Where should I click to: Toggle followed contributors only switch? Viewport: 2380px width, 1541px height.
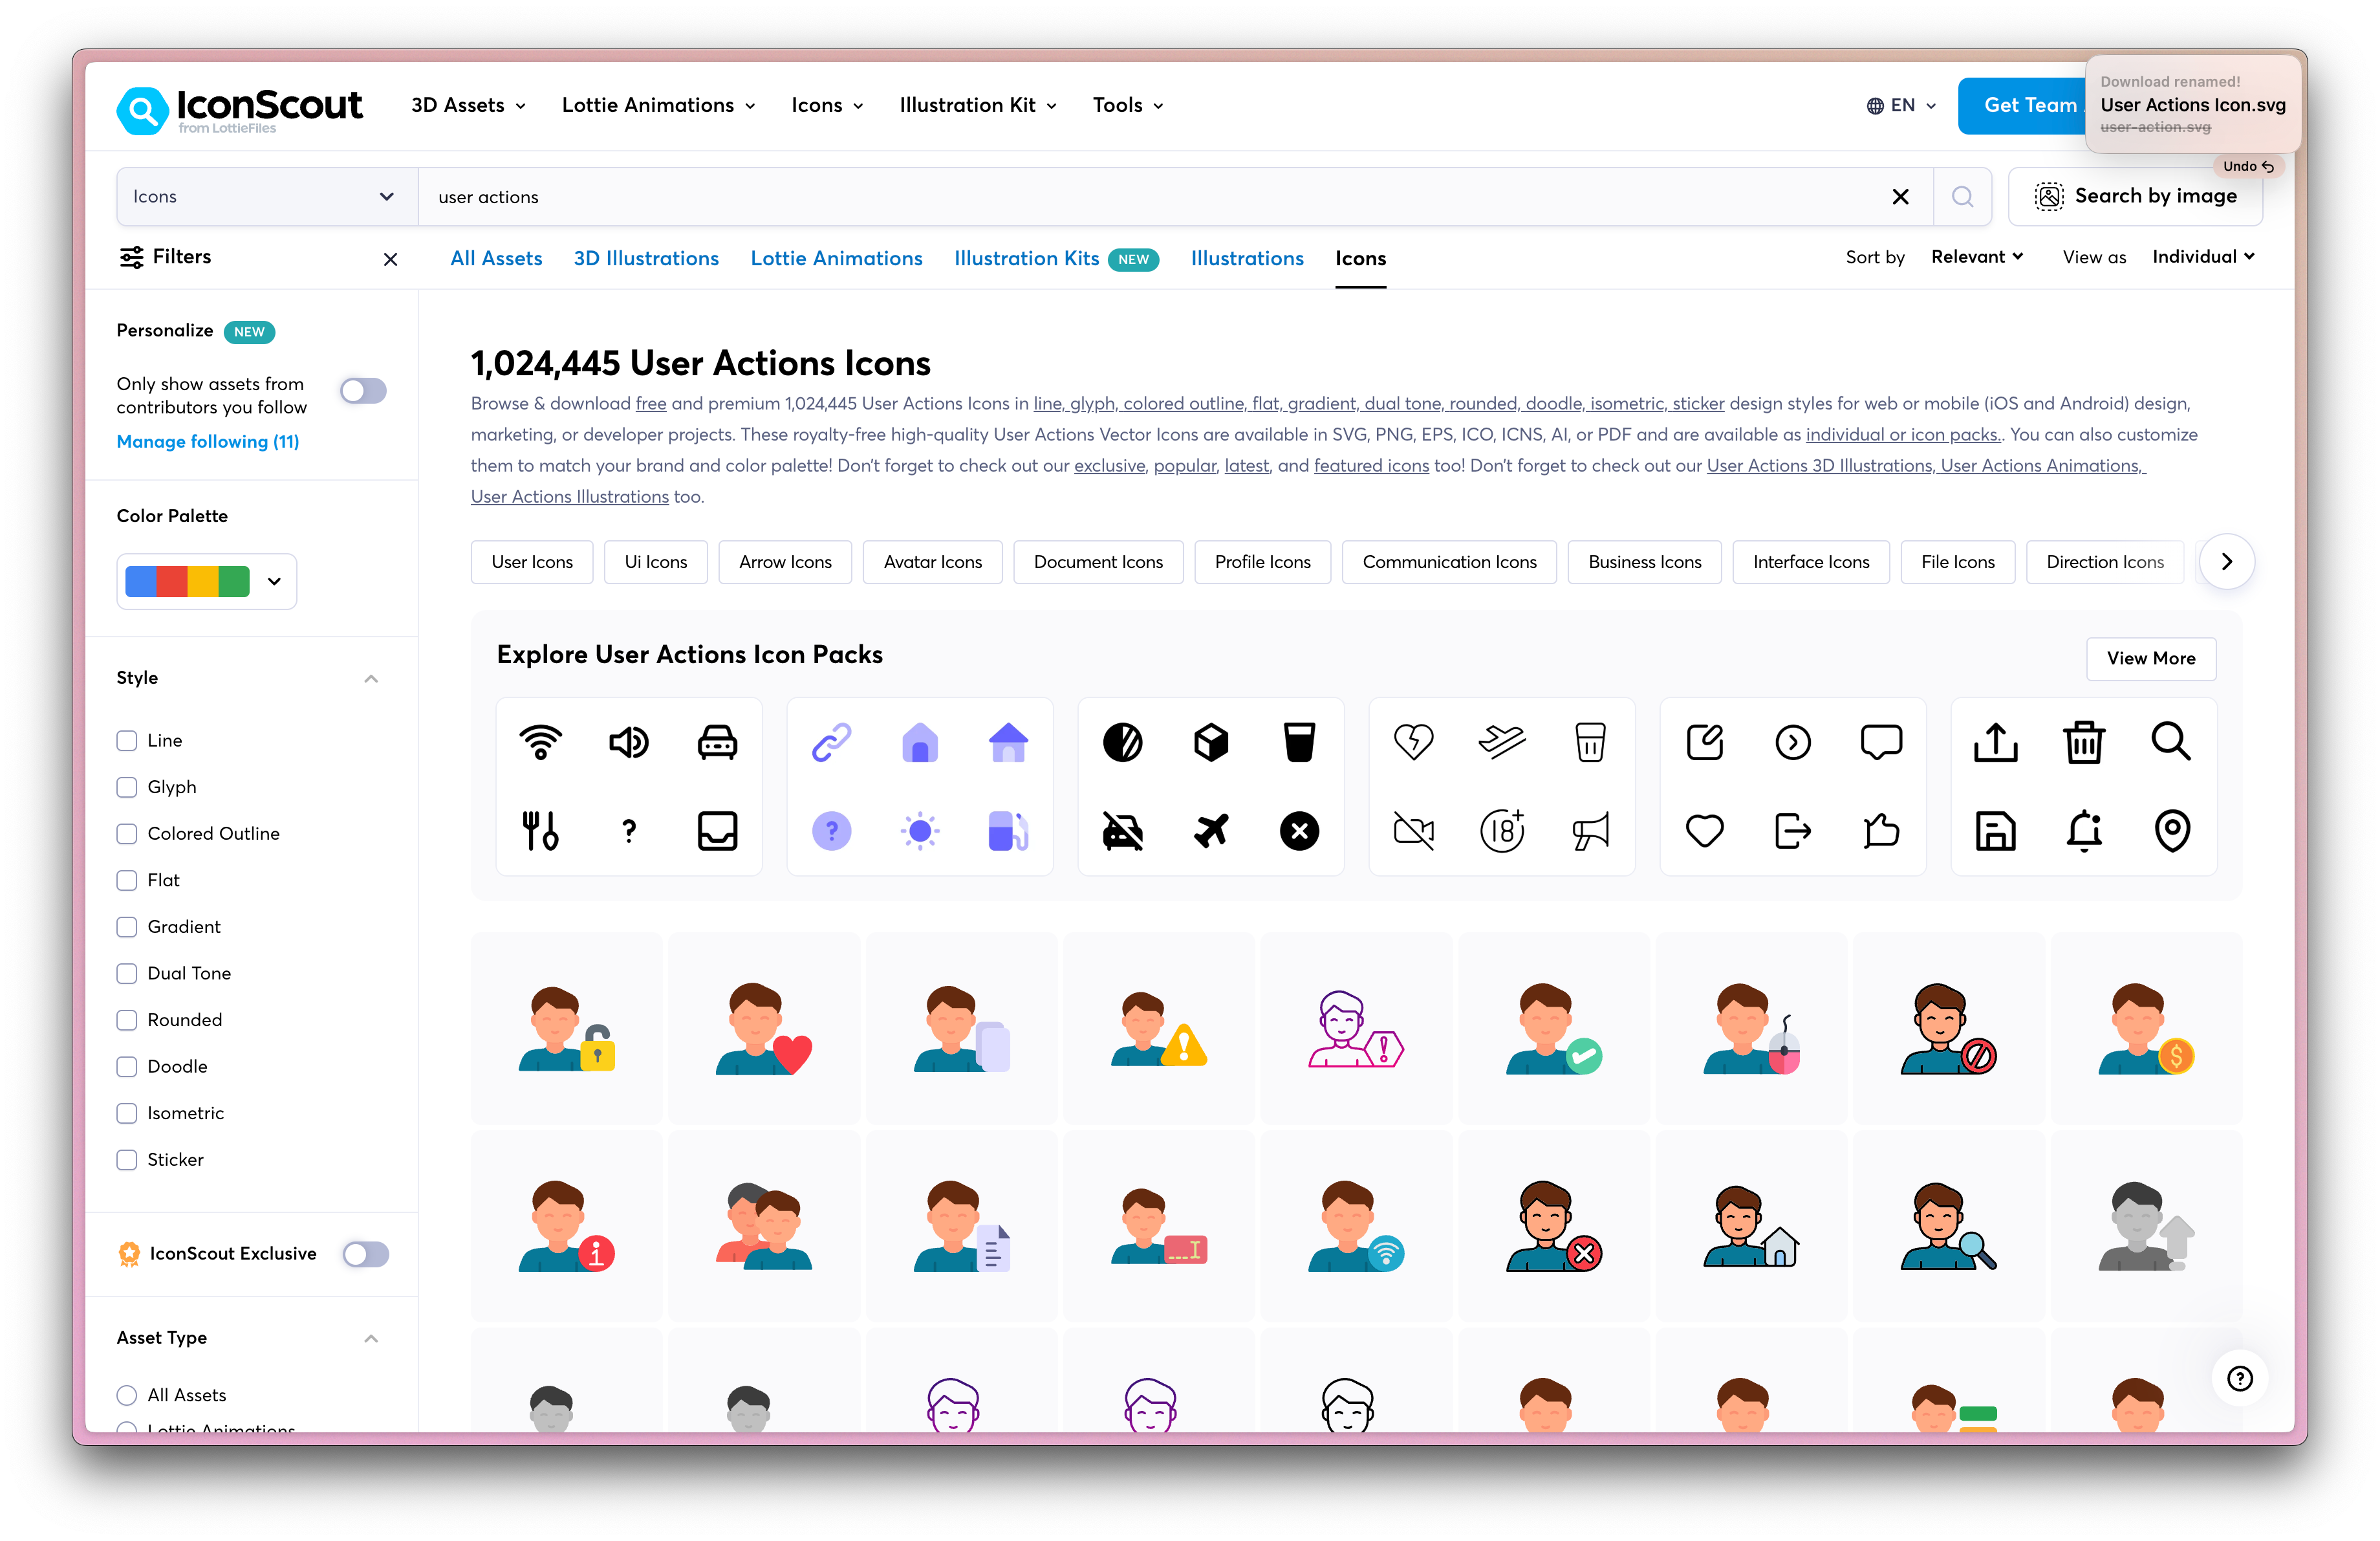[x=363, y=391]
